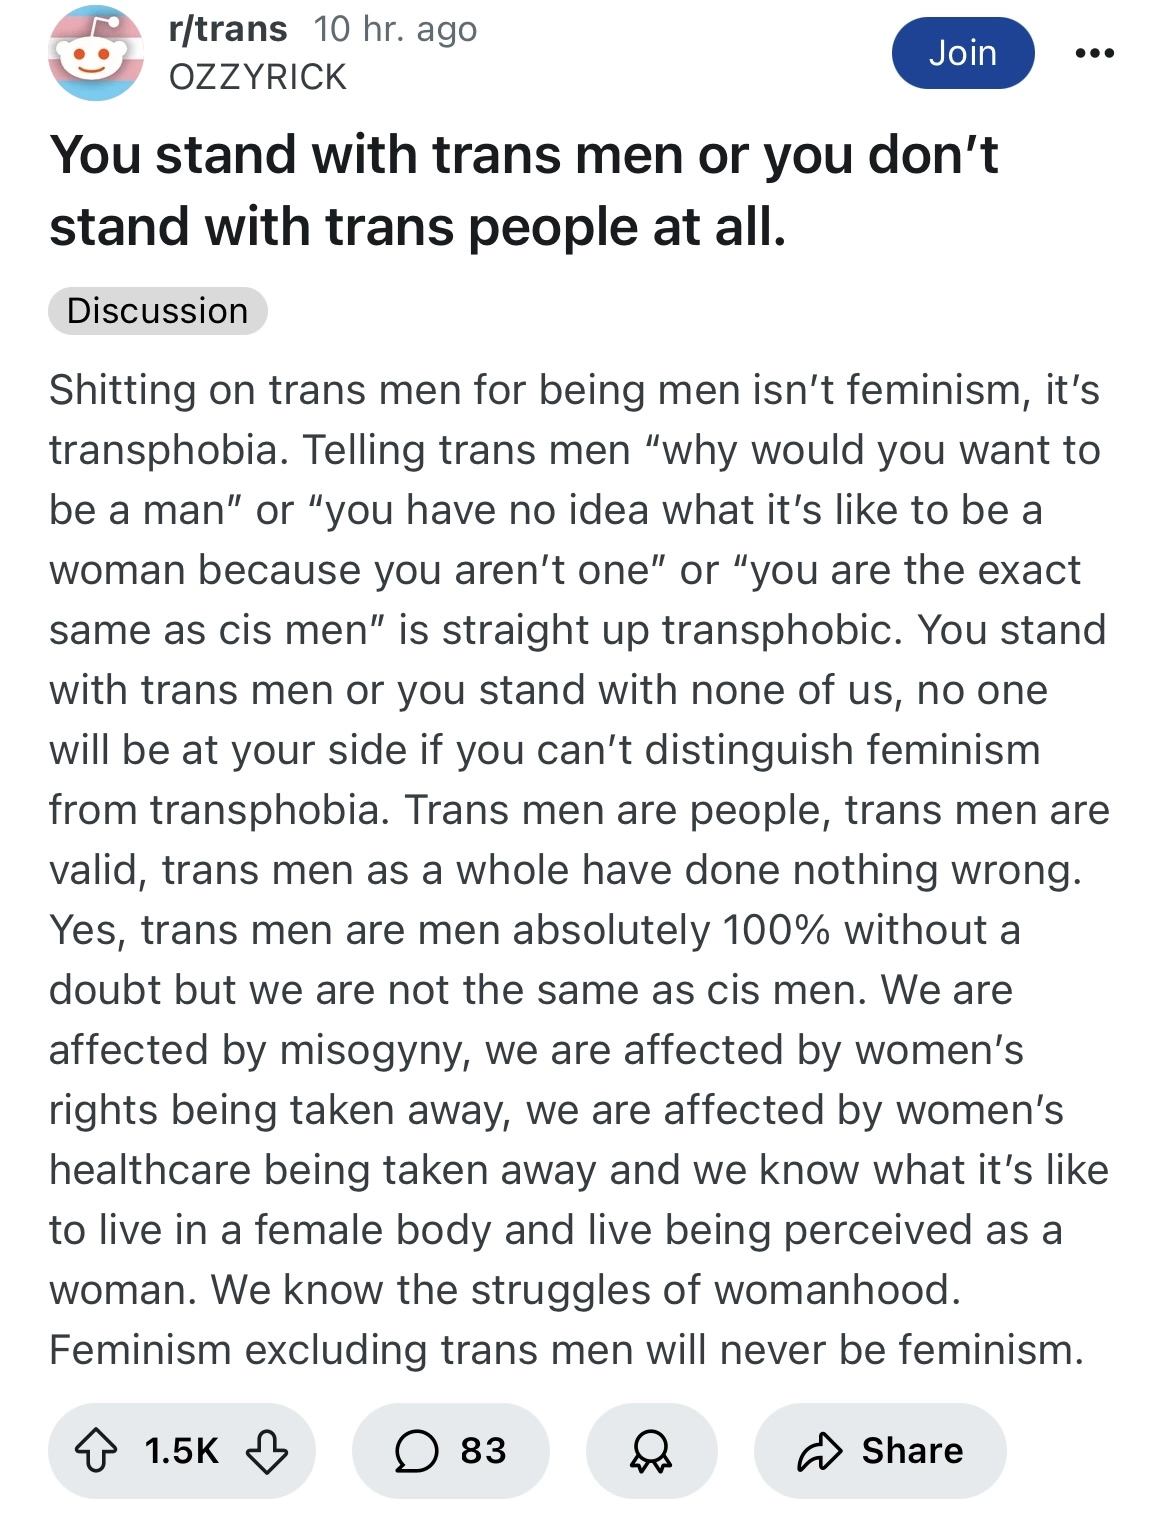Open the OZZYRICK user profile
This screenshot has height=1527, width=1170.
258,77
